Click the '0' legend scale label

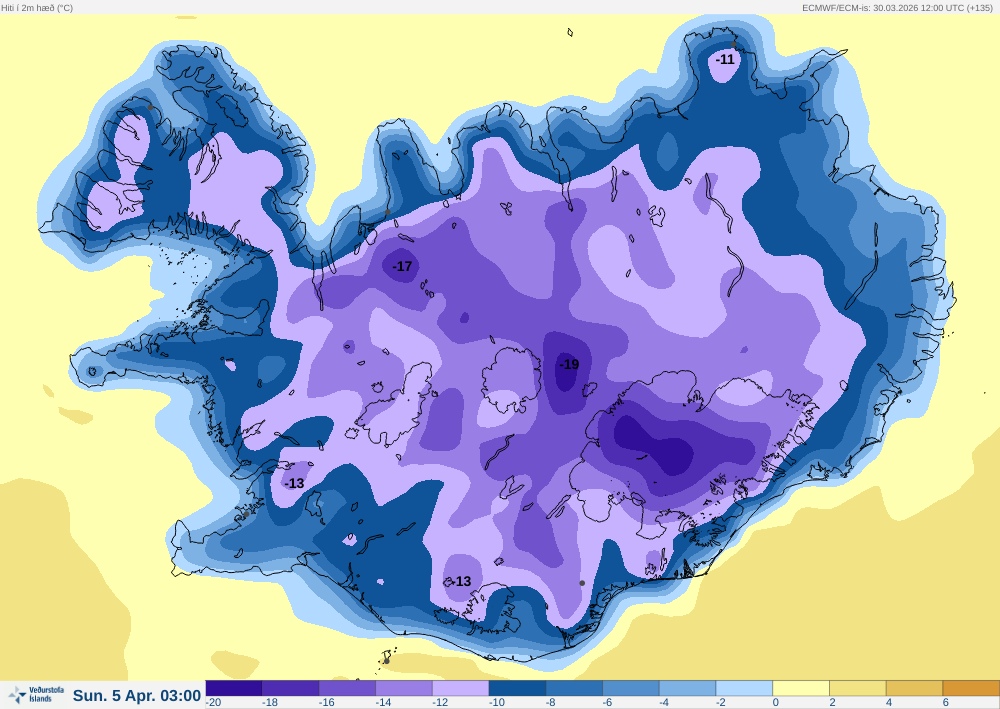click(776, 703)
